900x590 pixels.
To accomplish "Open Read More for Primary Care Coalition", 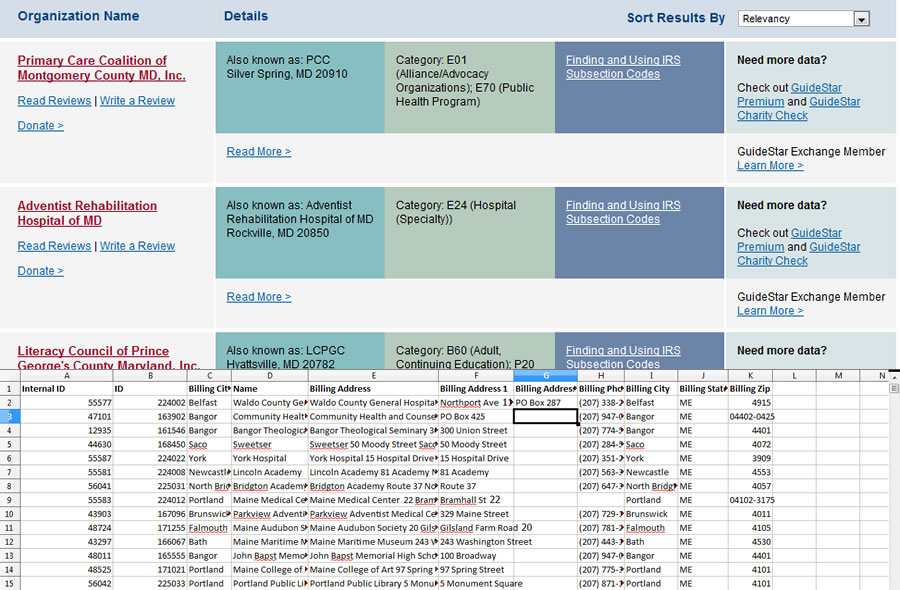I will click(259, 152).
